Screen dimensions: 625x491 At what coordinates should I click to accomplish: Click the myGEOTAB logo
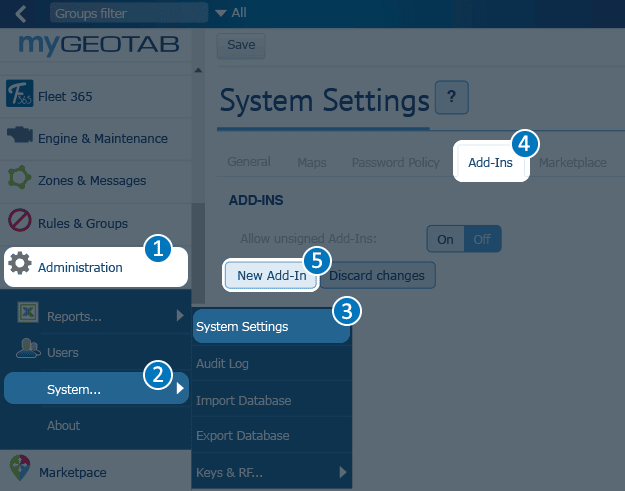(98, 45)
